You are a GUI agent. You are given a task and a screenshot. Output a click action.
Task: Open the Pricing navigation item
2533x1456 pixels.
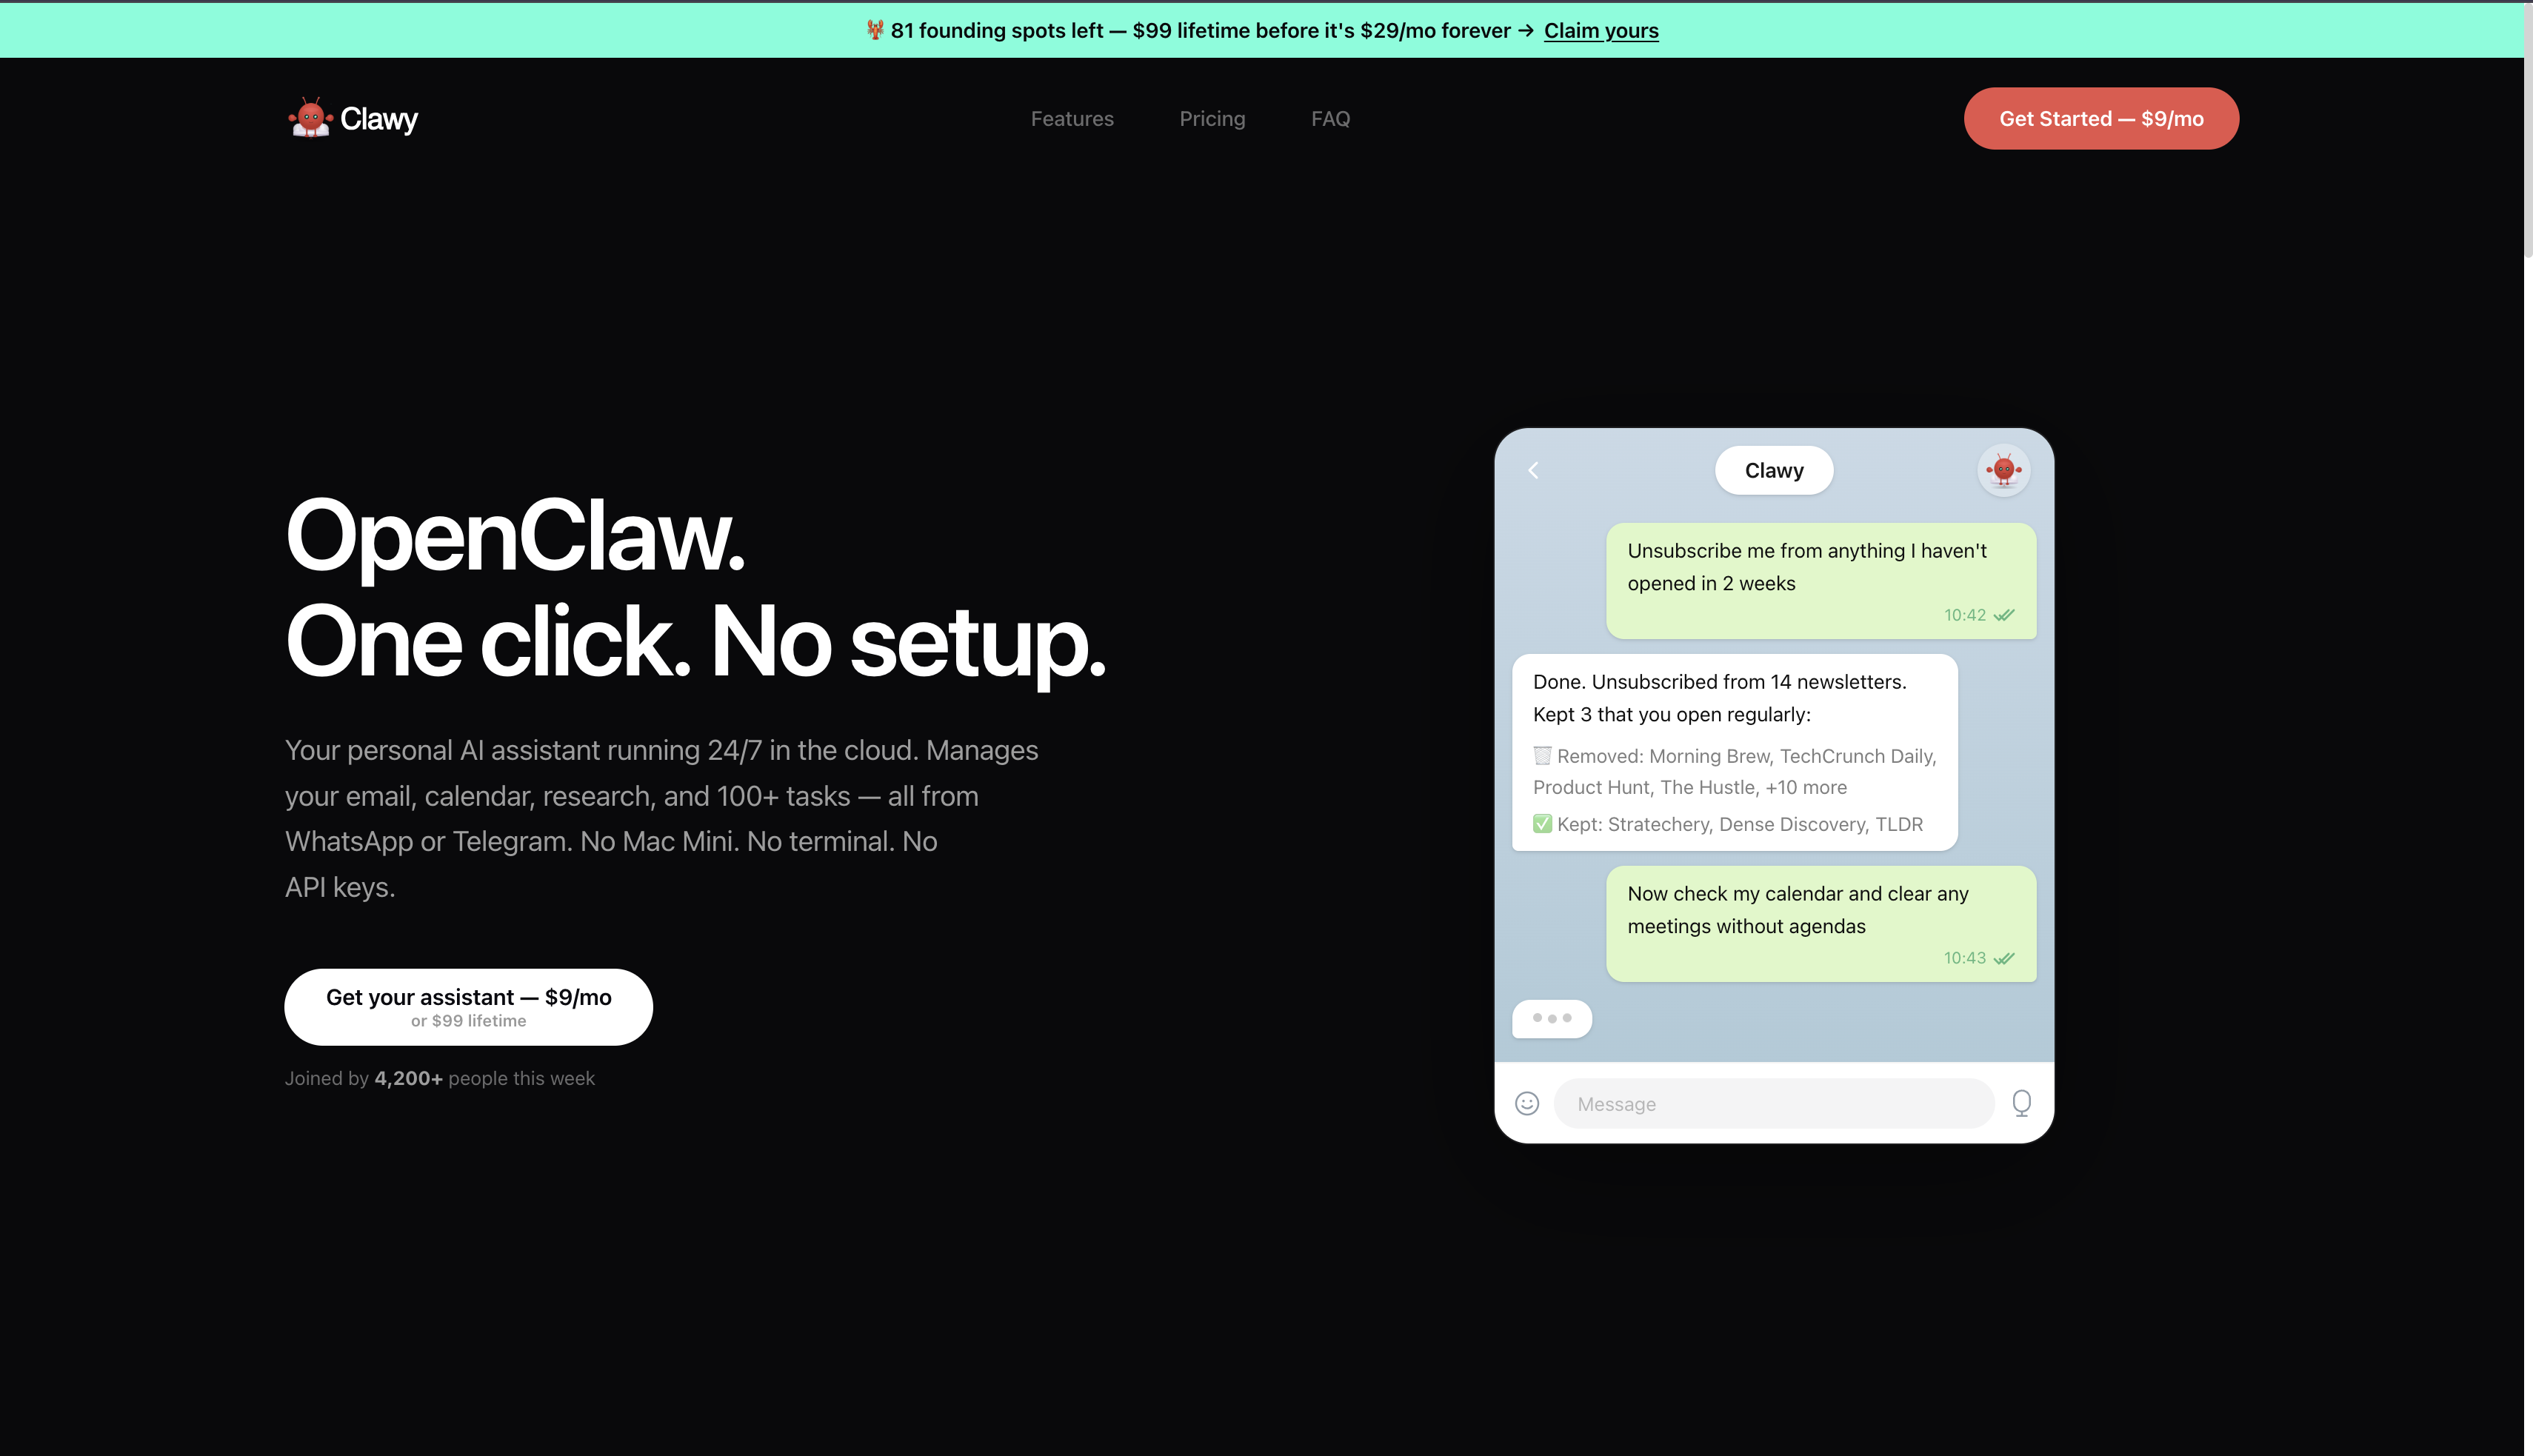(x=1212, y=118)
